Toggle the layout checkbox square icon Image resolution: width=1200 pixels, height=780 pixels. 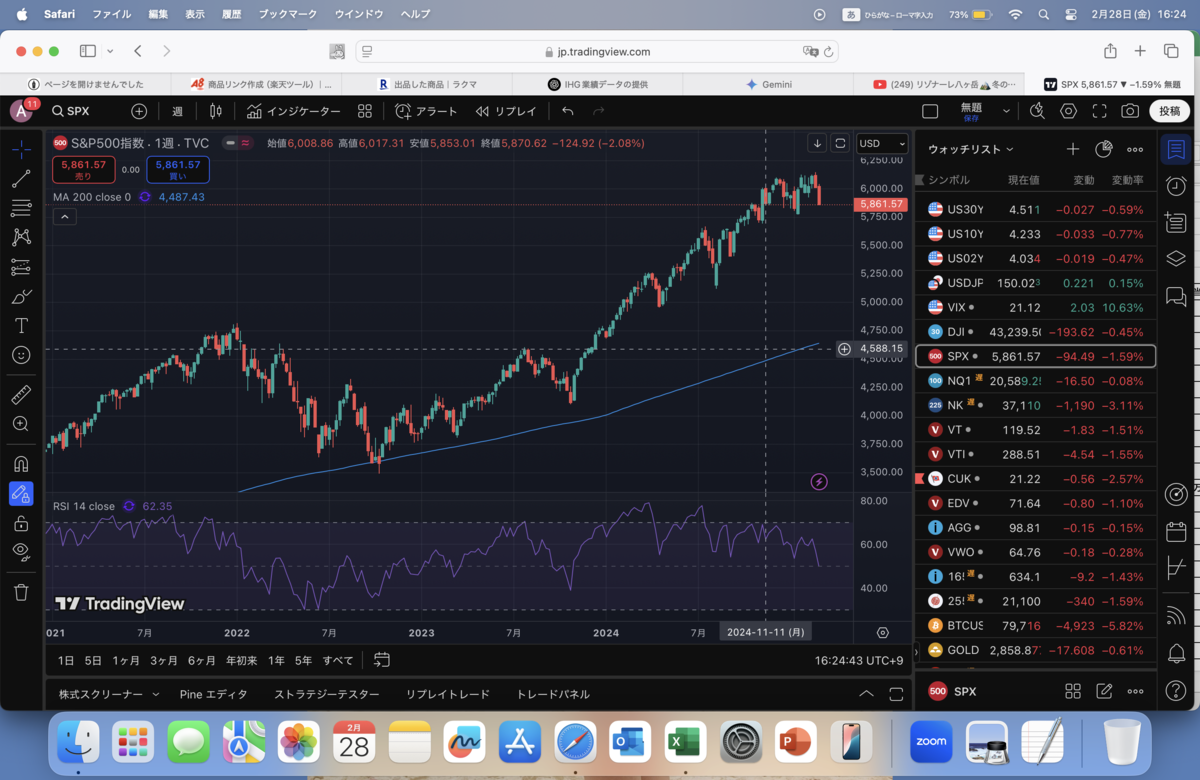(x=930, y=111)
